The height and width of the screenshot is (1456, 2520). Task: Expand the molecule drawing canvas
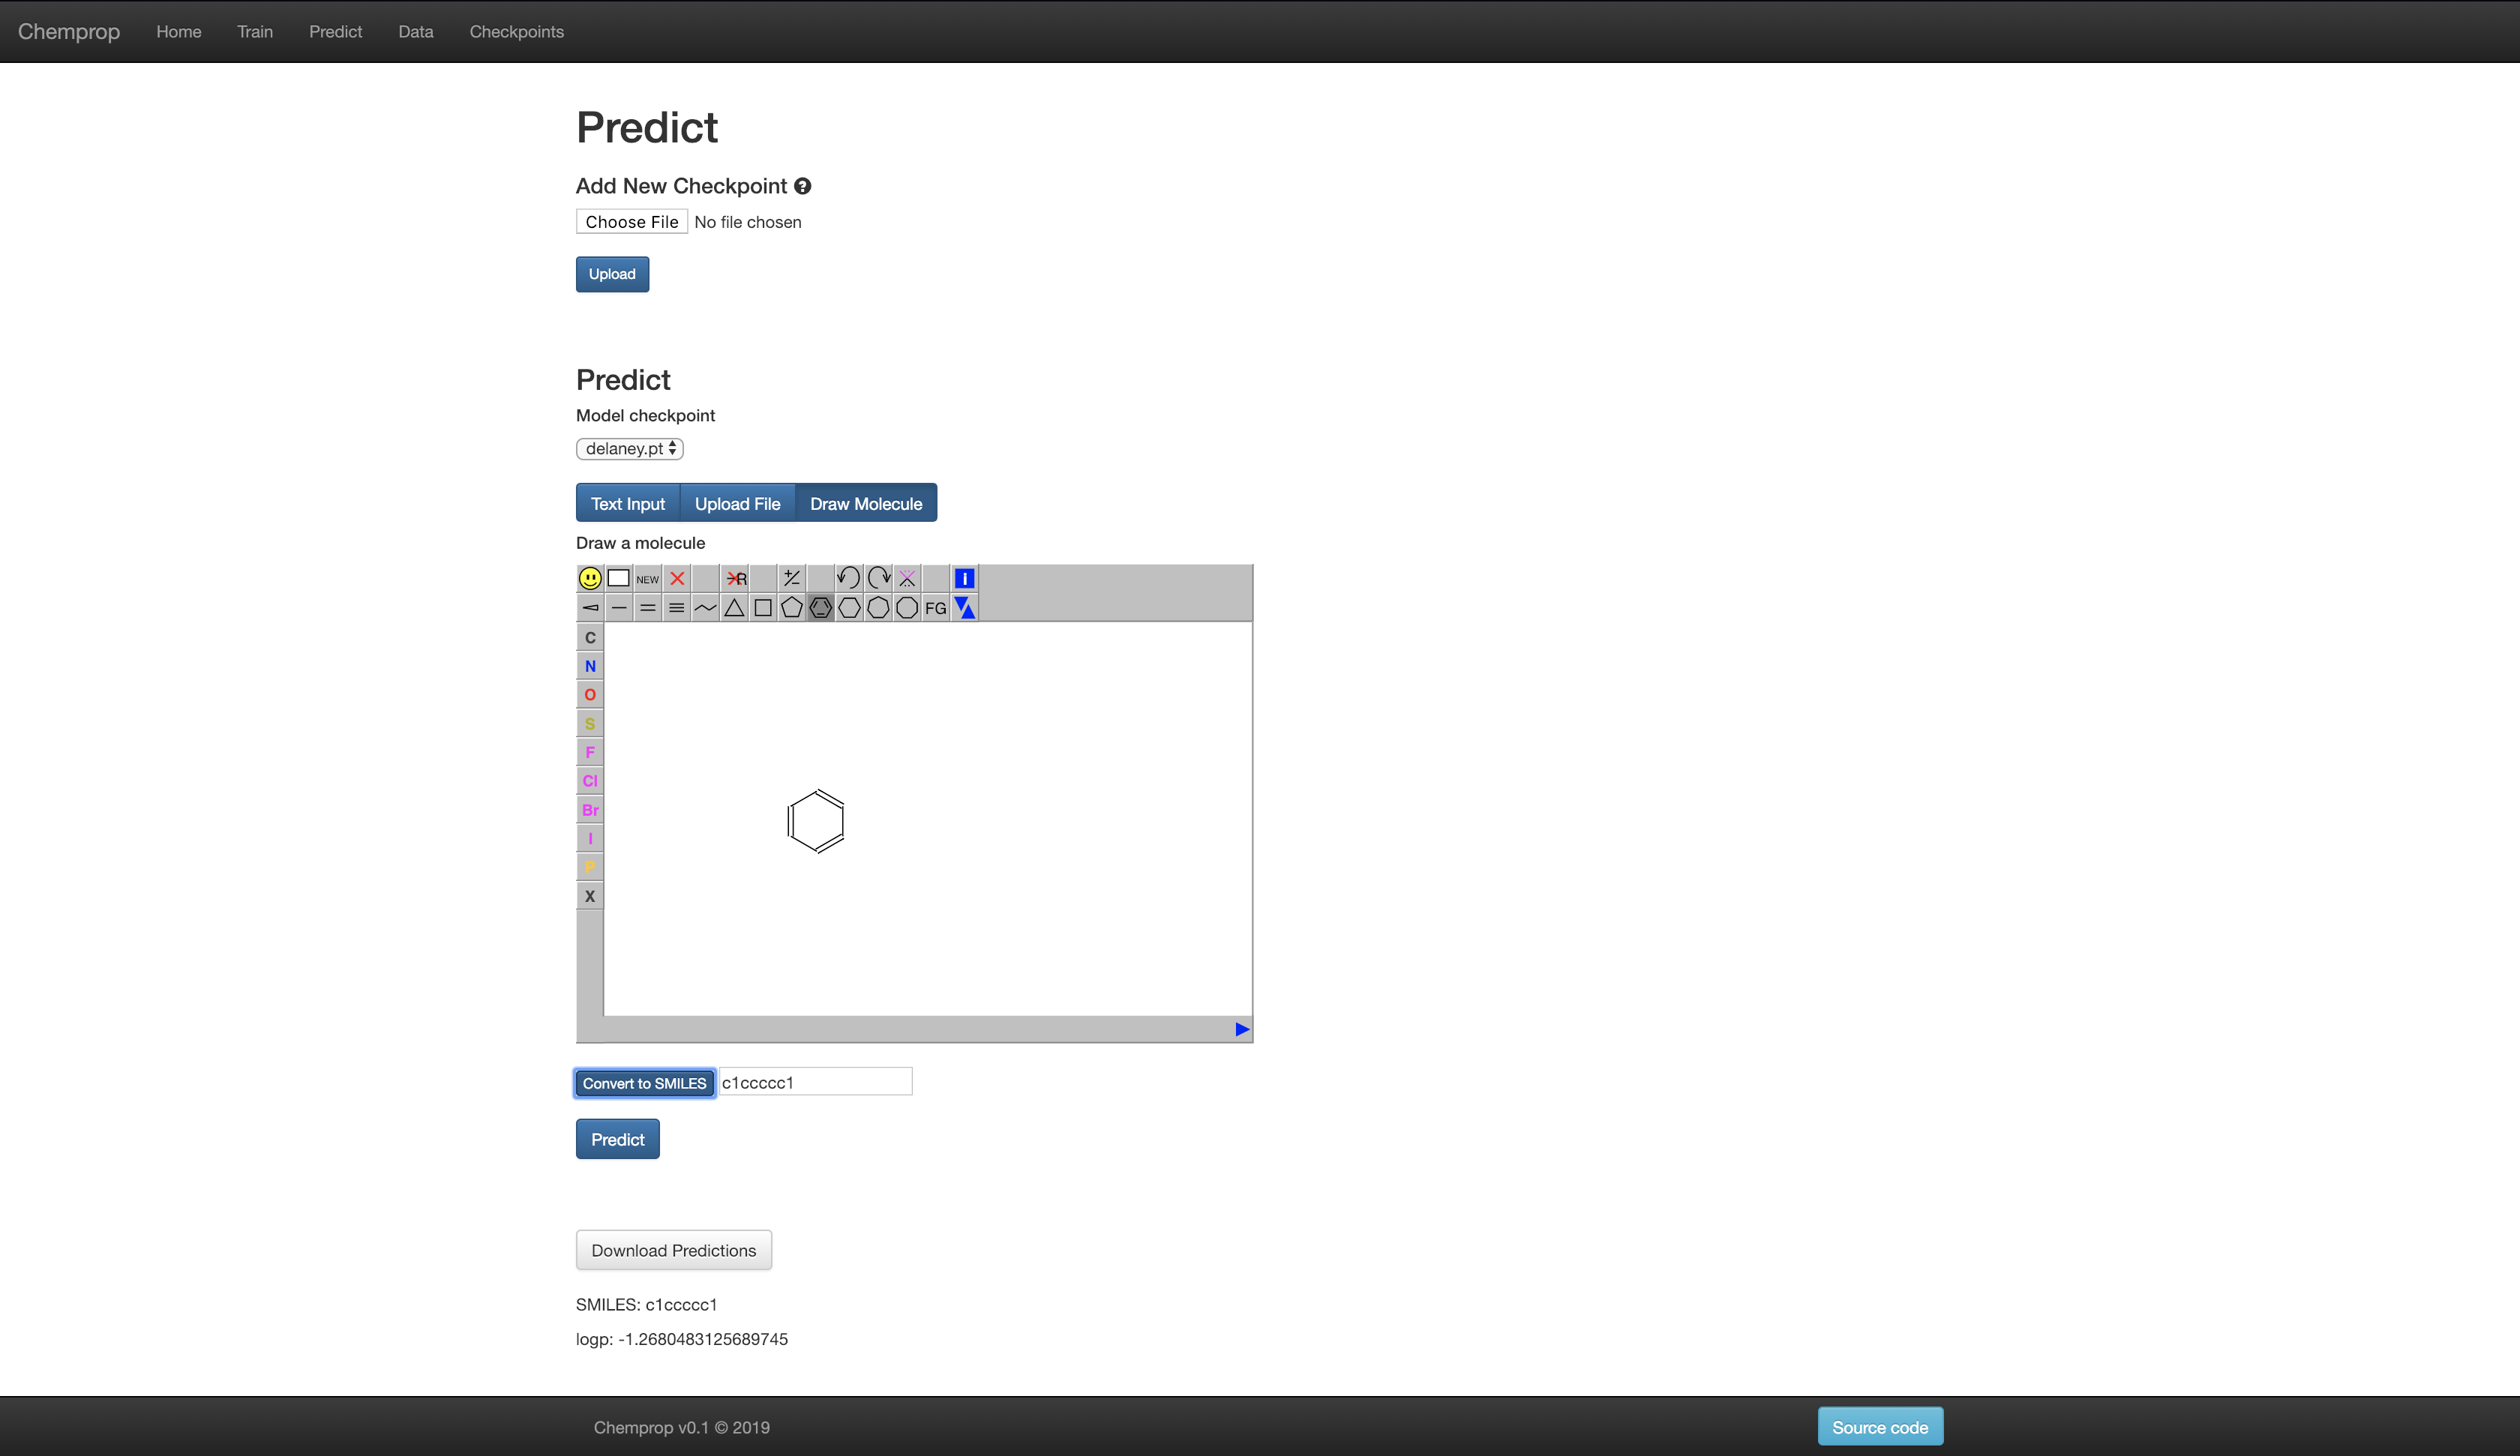coord(1241,1029)
